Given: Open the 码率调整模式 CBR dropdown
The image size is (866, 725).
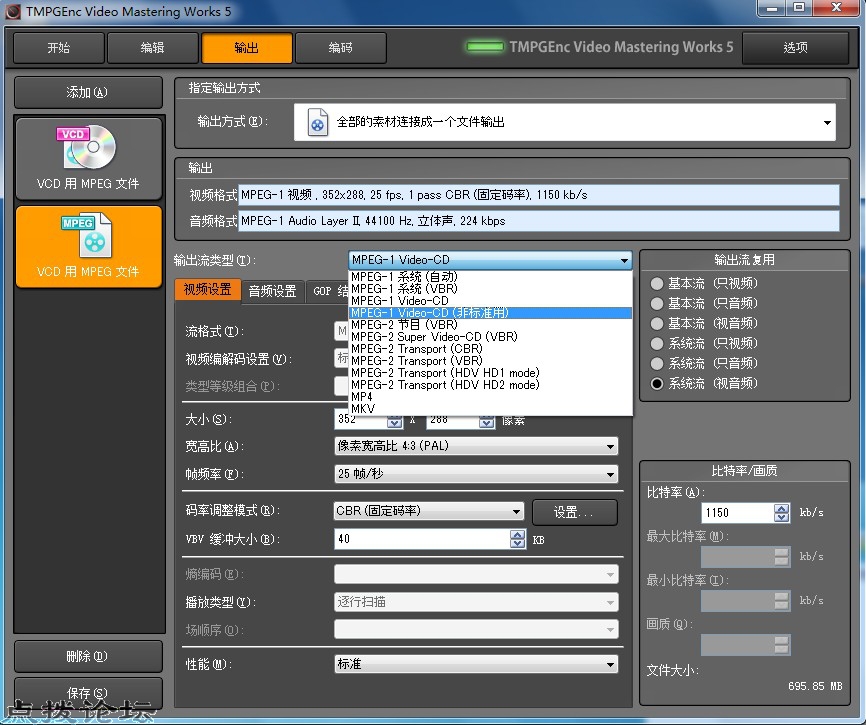Looking at the screenshot, I should (x=429, y=511).
